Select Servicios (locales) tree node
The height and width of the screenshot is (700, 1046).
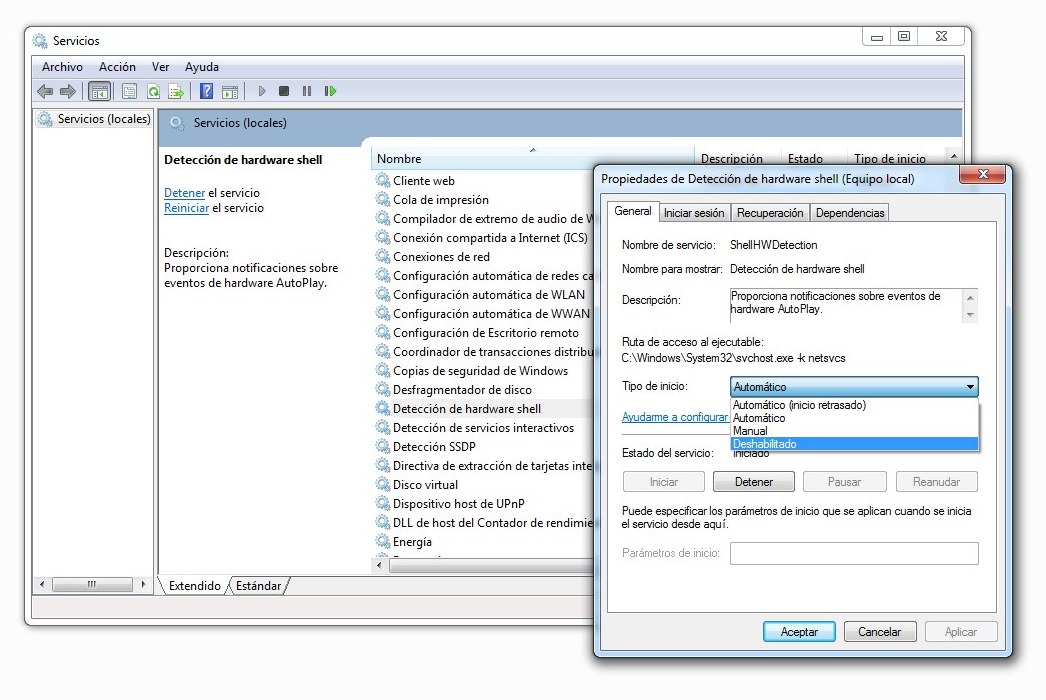(95, 119)
